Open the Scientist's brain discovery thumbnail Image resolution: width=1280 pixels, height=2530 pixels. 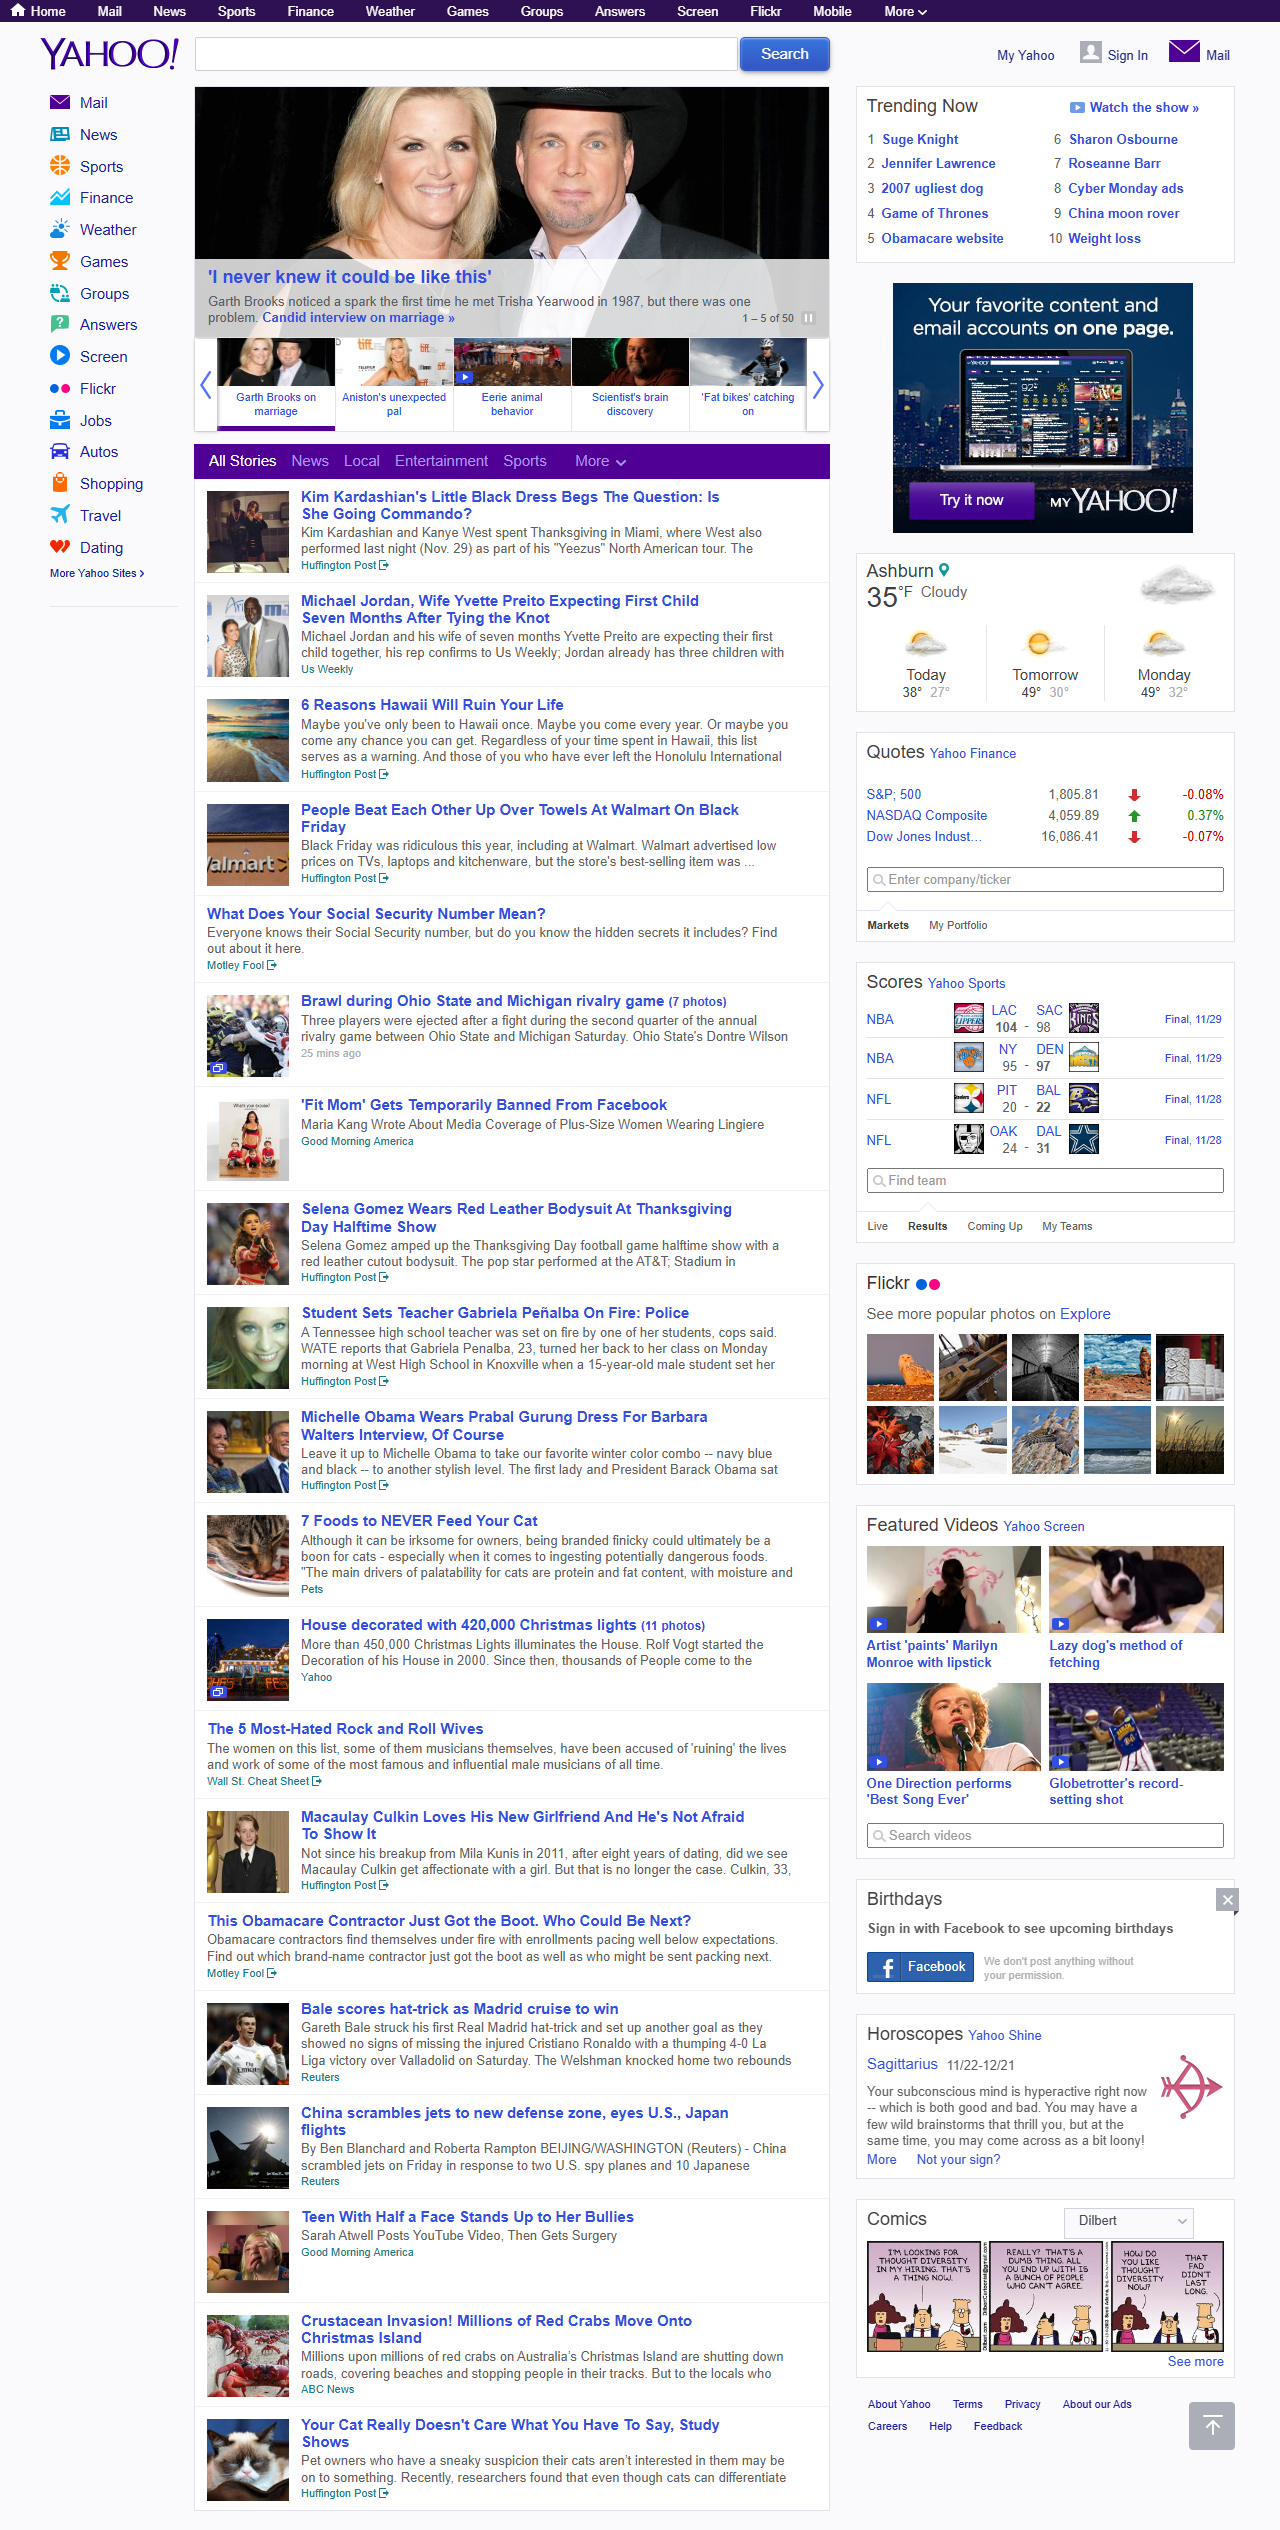(630, 362)
